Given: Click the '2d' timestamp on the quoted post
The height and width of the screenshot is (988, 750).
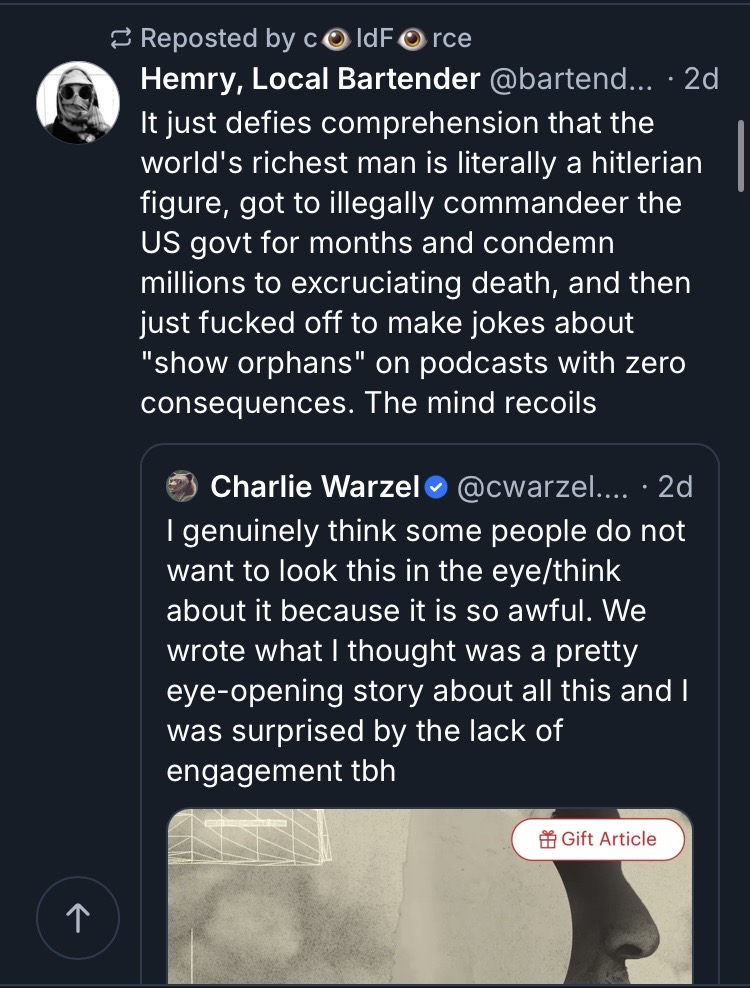Looking at the screenshot, I should [x=675, y=487].
